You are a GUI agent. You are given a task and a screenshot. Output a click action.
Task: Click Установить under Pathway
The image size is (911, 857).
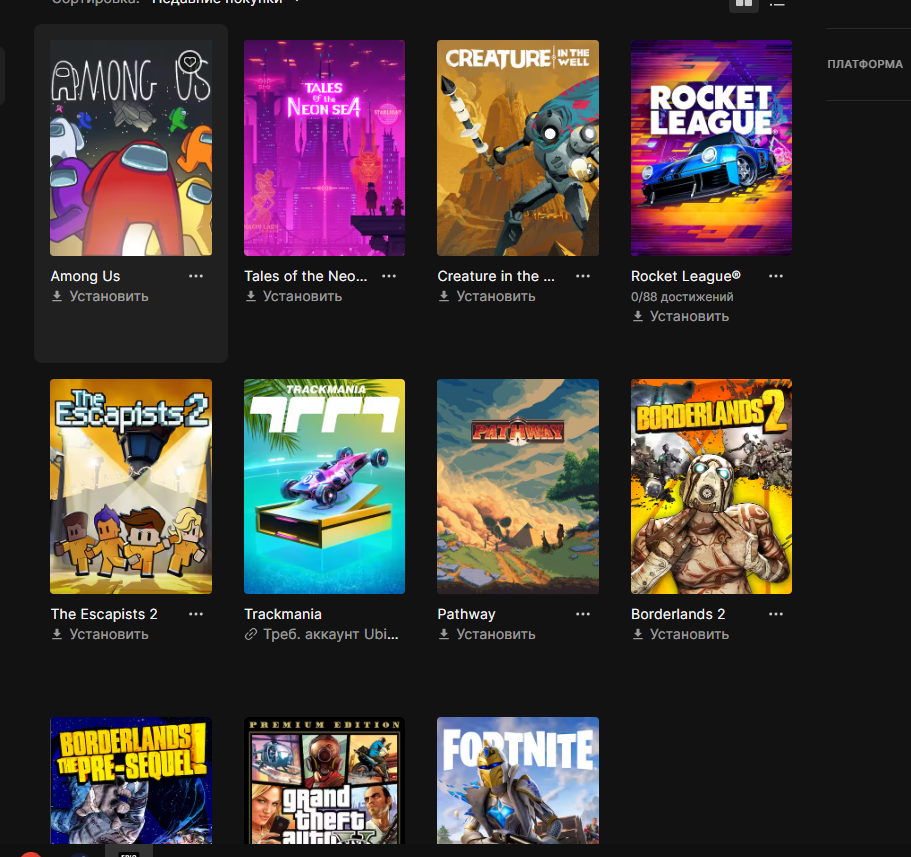(x=487, y=634)
